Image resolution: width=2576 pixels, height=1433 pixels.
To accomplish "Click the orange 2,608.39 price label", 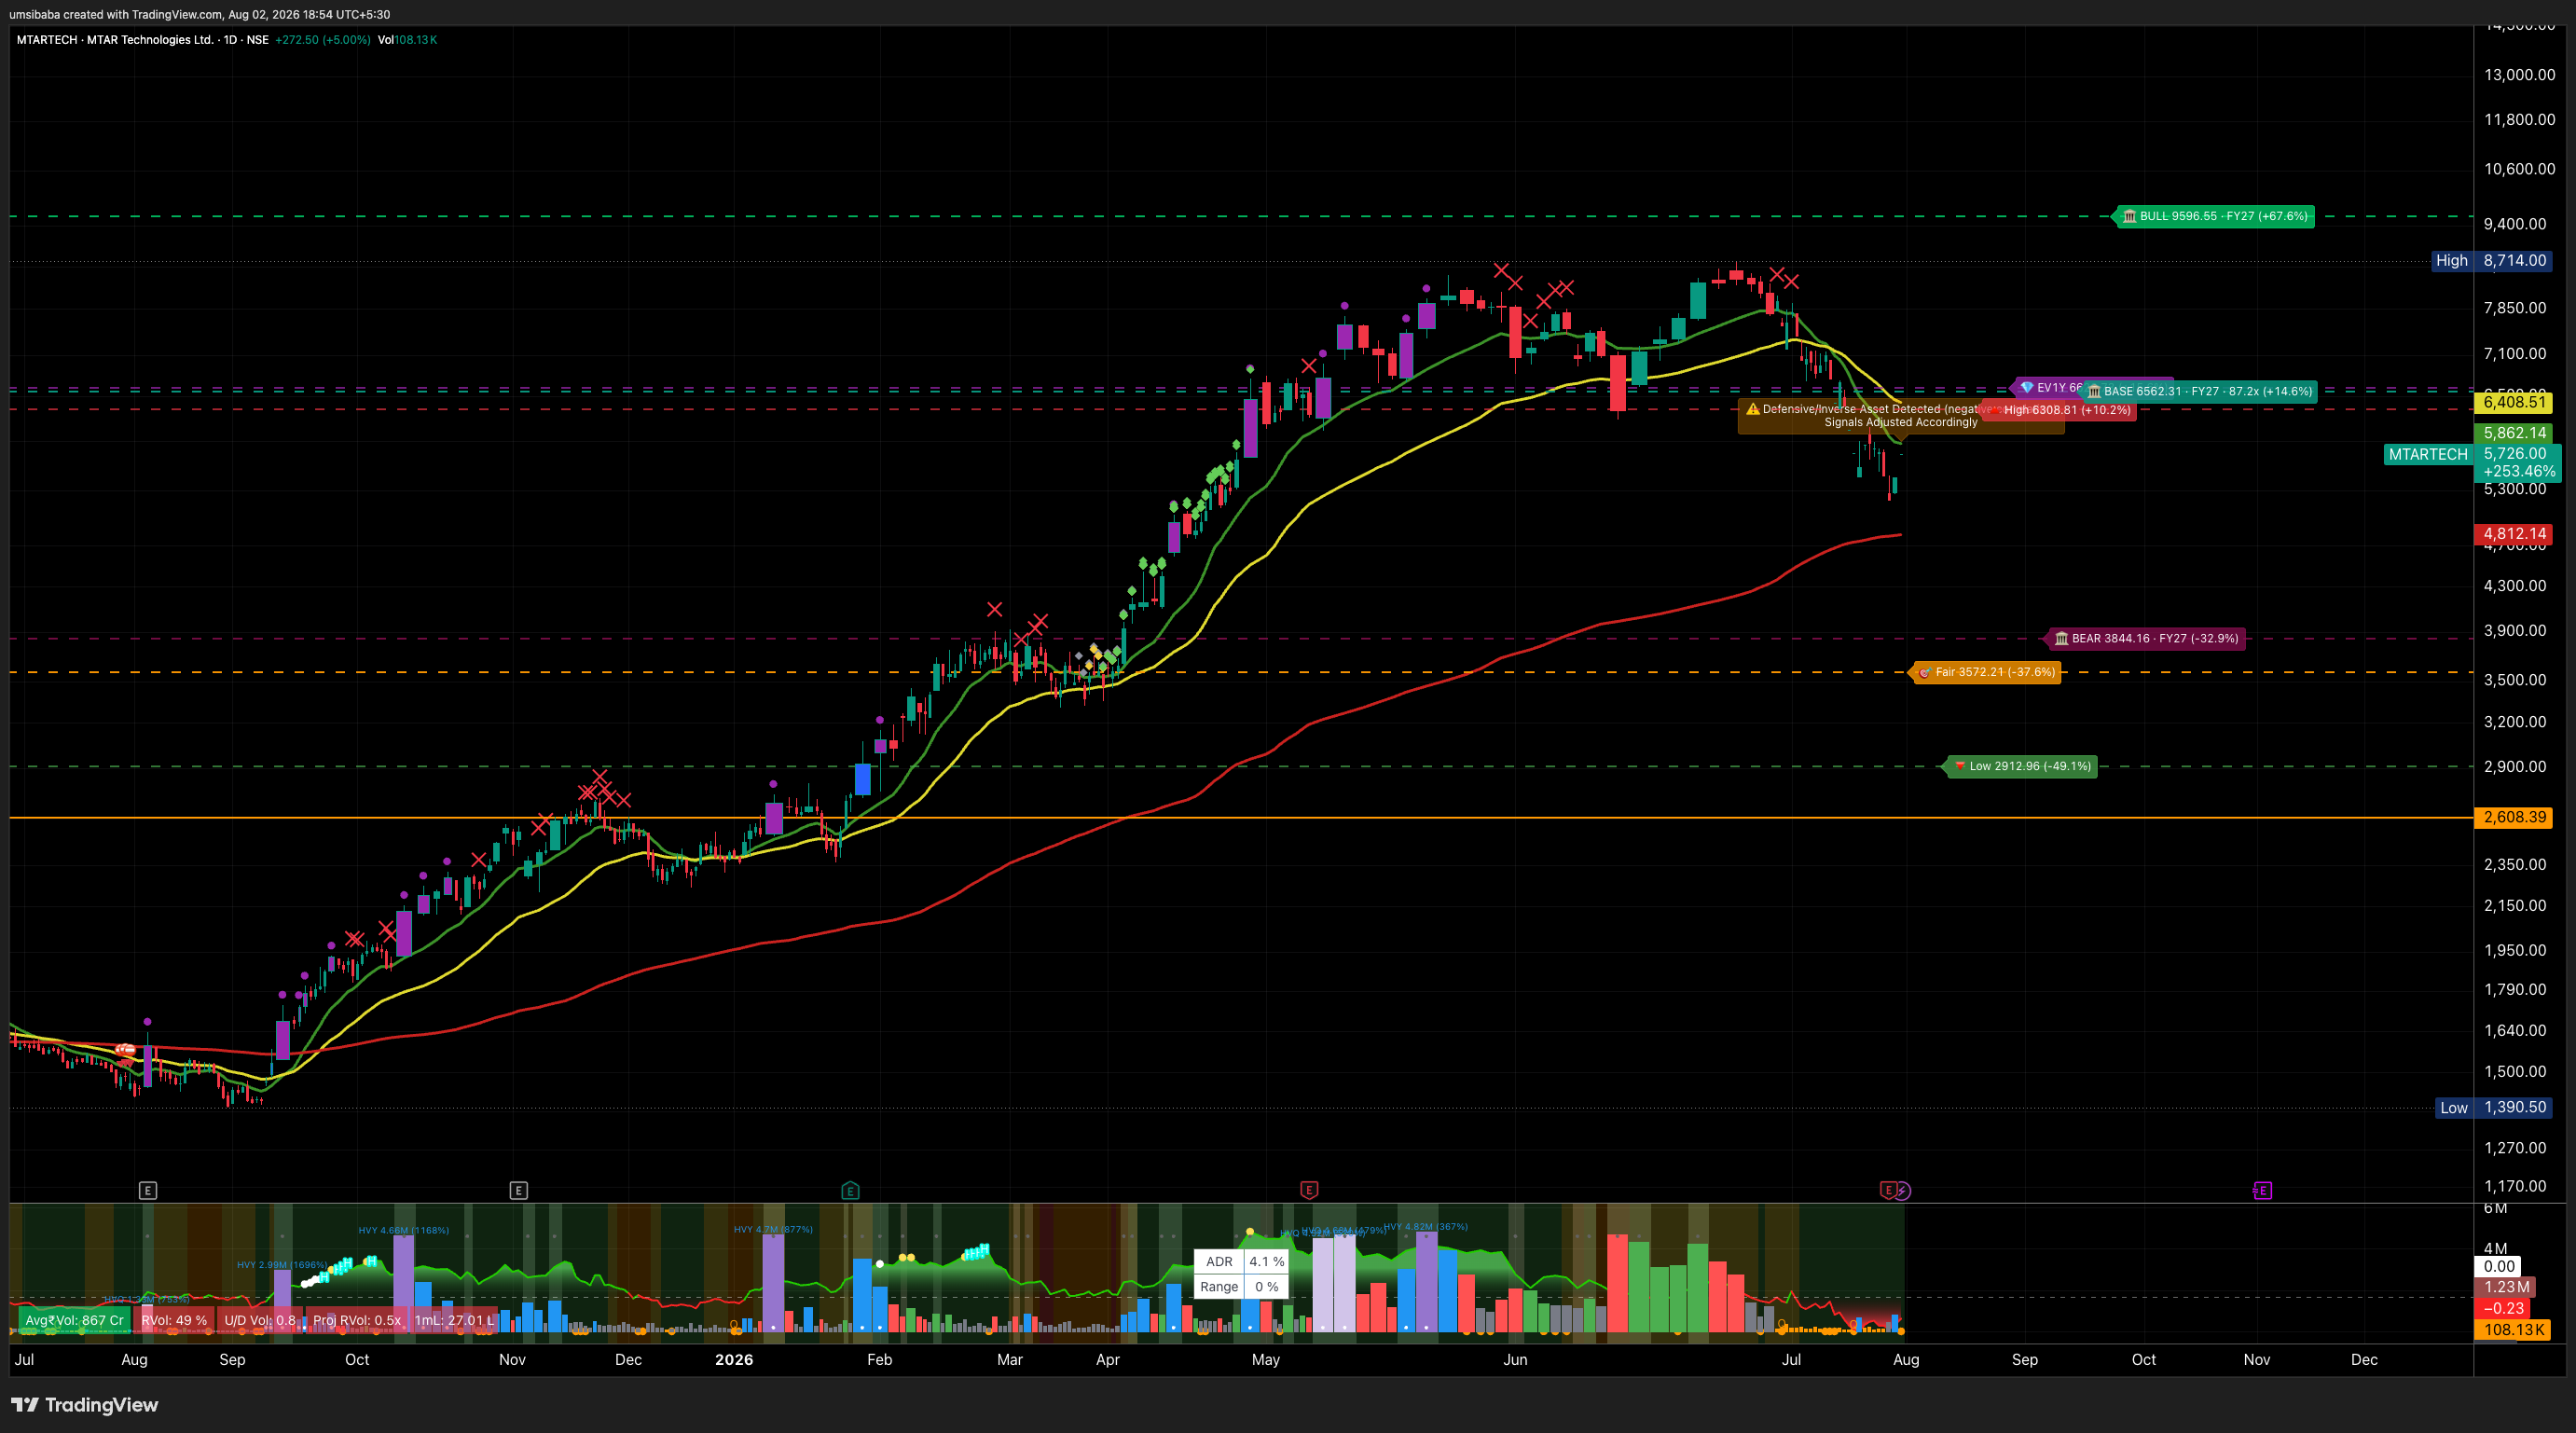I will point(2513,817).
